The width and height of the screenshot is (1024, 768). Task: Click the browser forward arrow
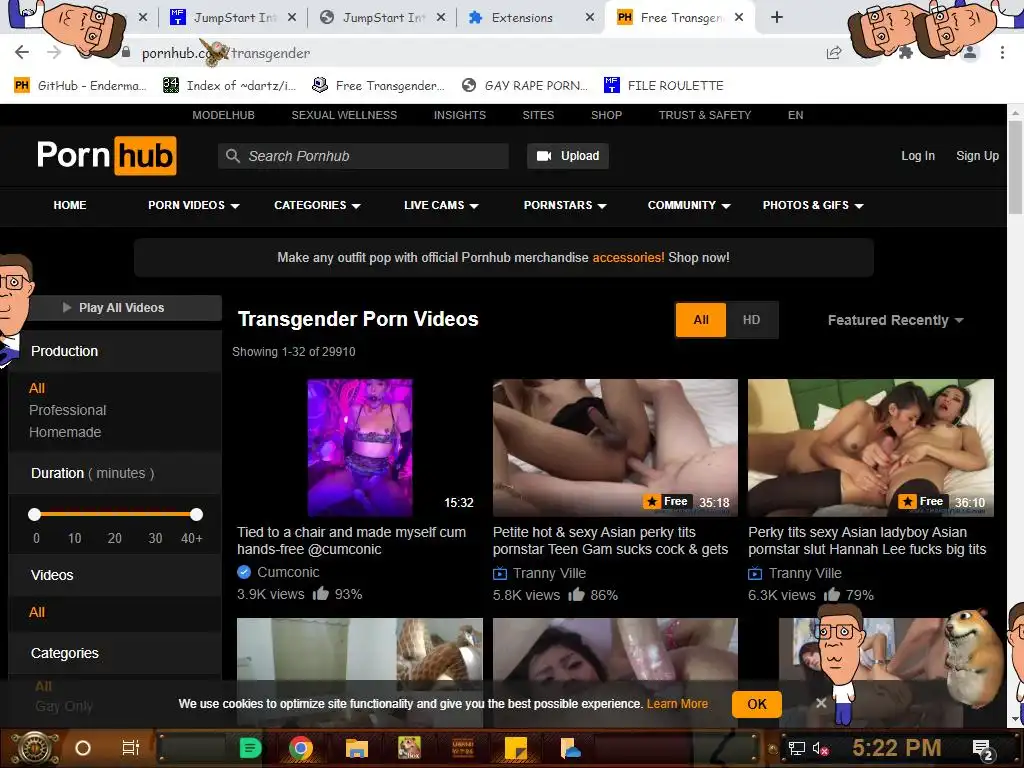(54, 52)
